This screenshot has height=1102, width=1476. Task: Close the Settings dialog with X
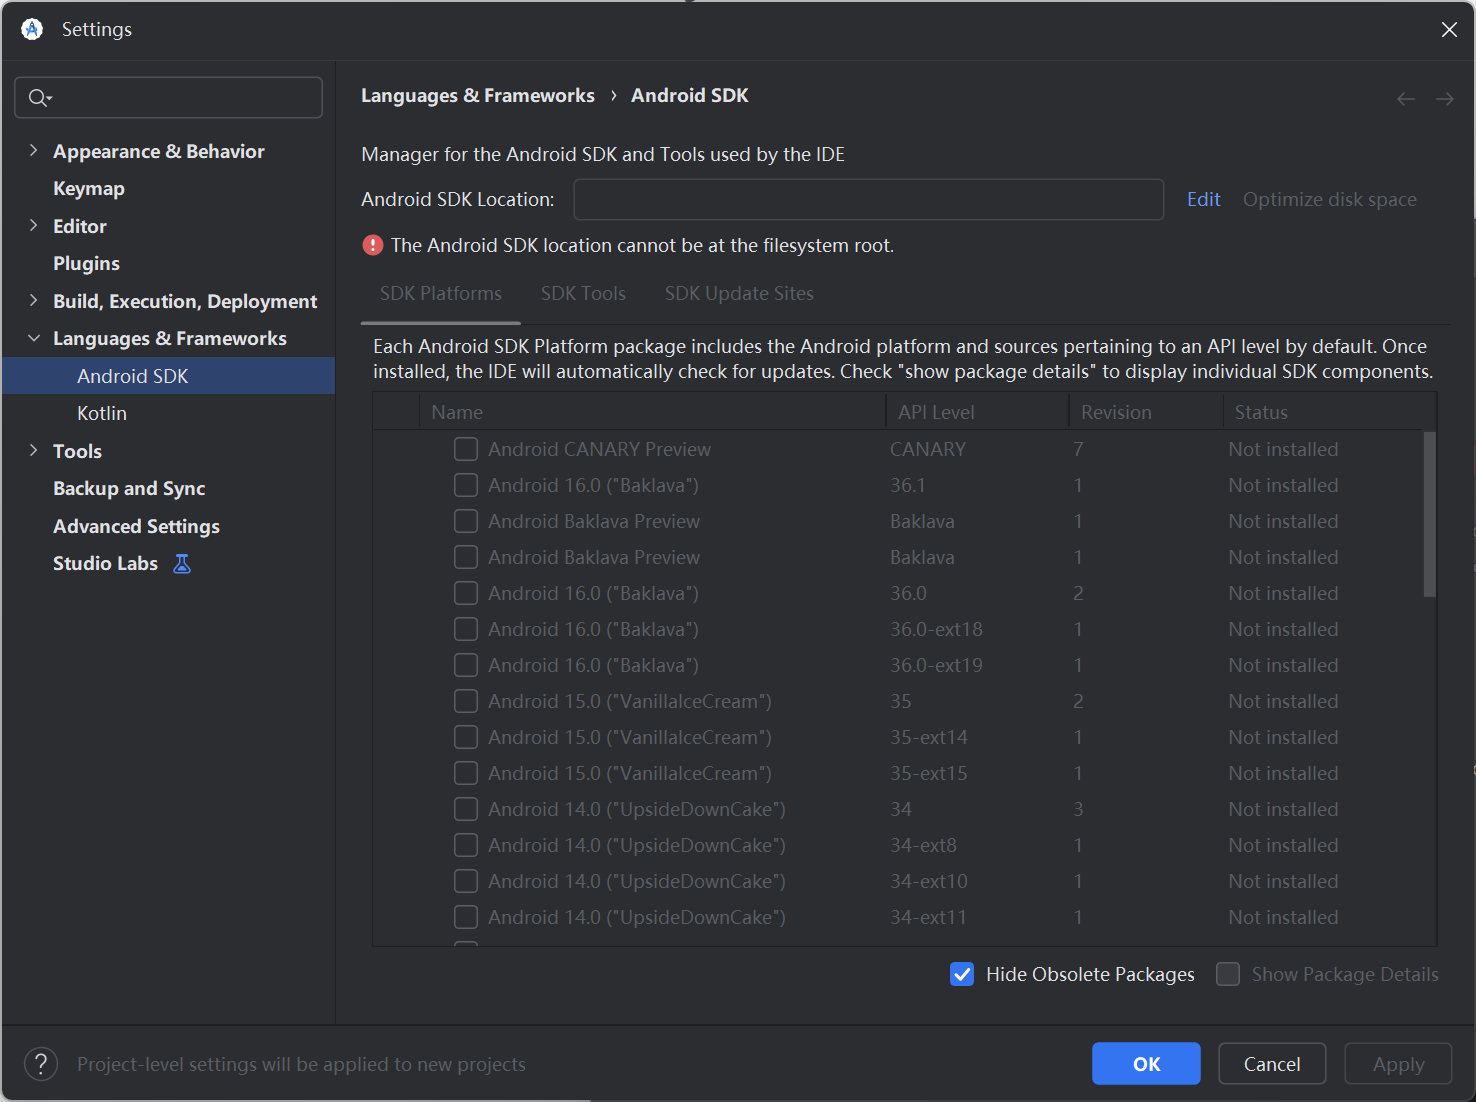(x=1448, y=30)
